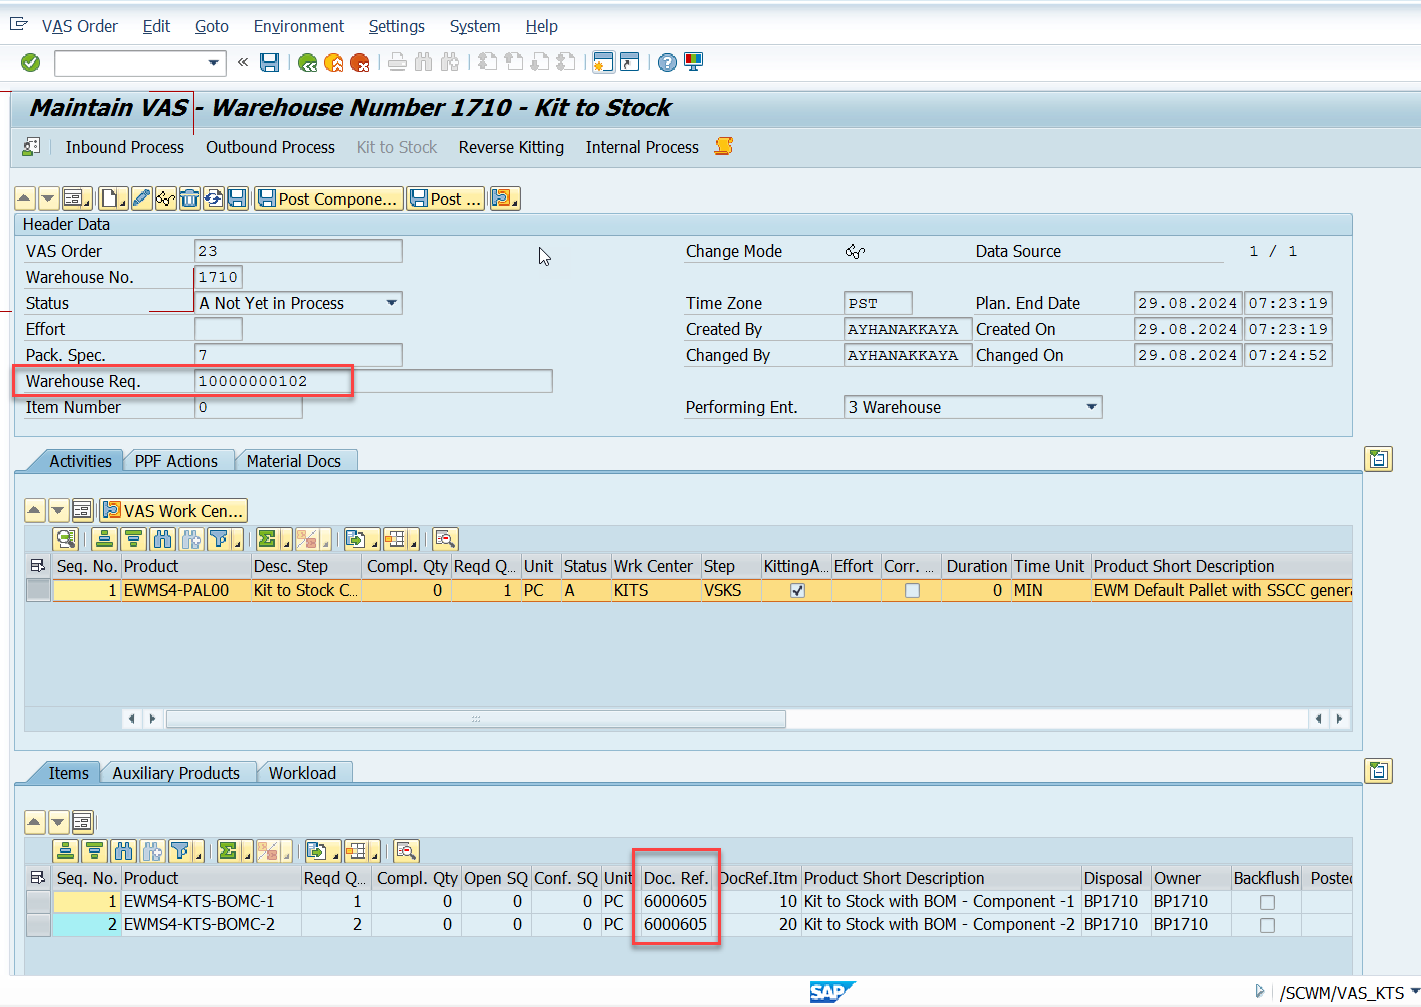Image resolution: width=1421 pixels, height=1007 pixels.
Task: Click the Generate Shortcut icon
Action: coord(629,62)
